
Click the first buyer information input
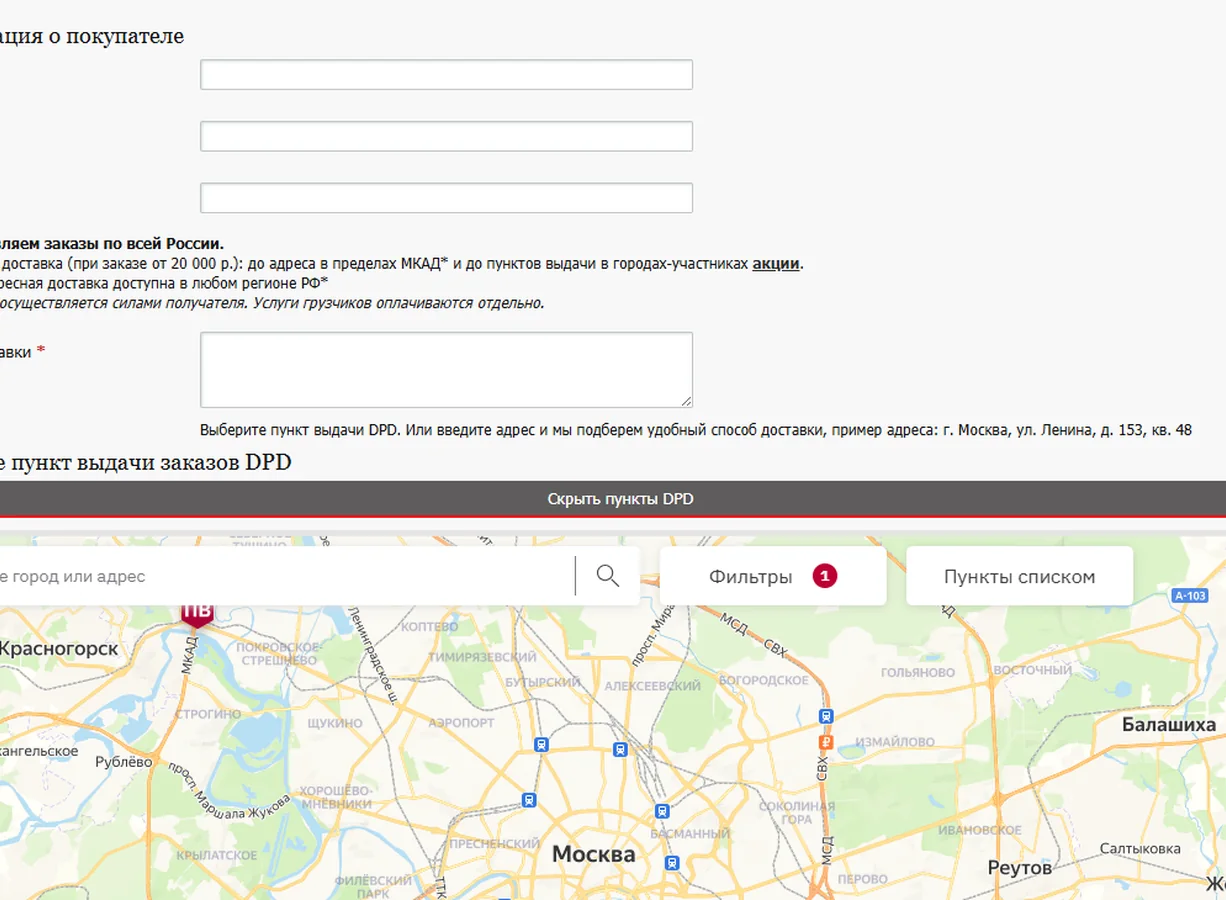(446, 75)
